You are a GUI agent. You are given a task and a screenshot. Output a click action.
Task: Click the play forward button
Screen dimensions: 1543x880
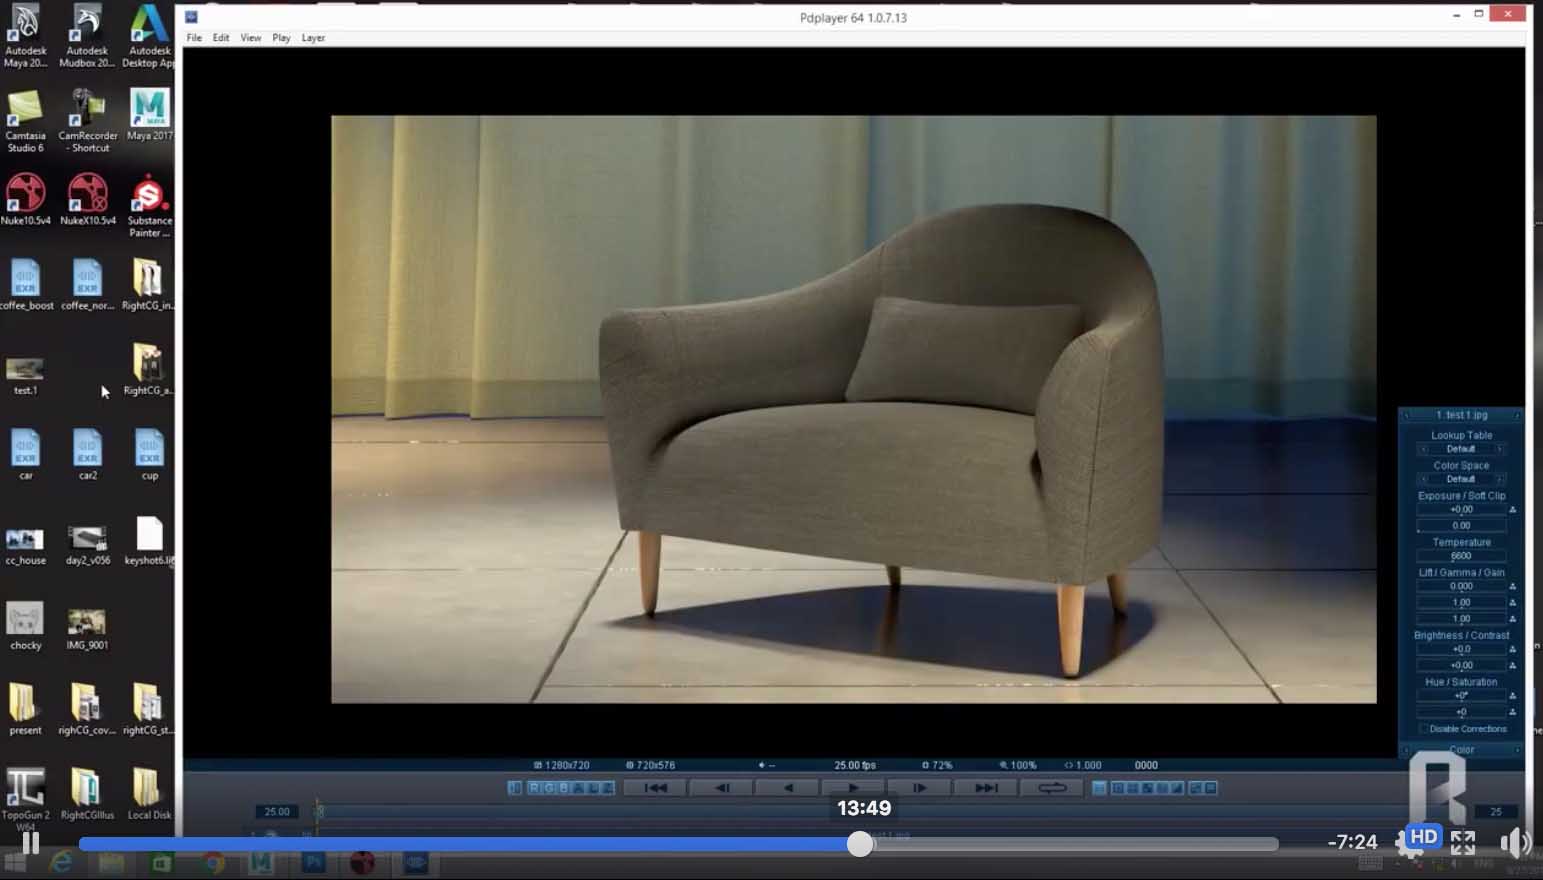pos(853,788)
